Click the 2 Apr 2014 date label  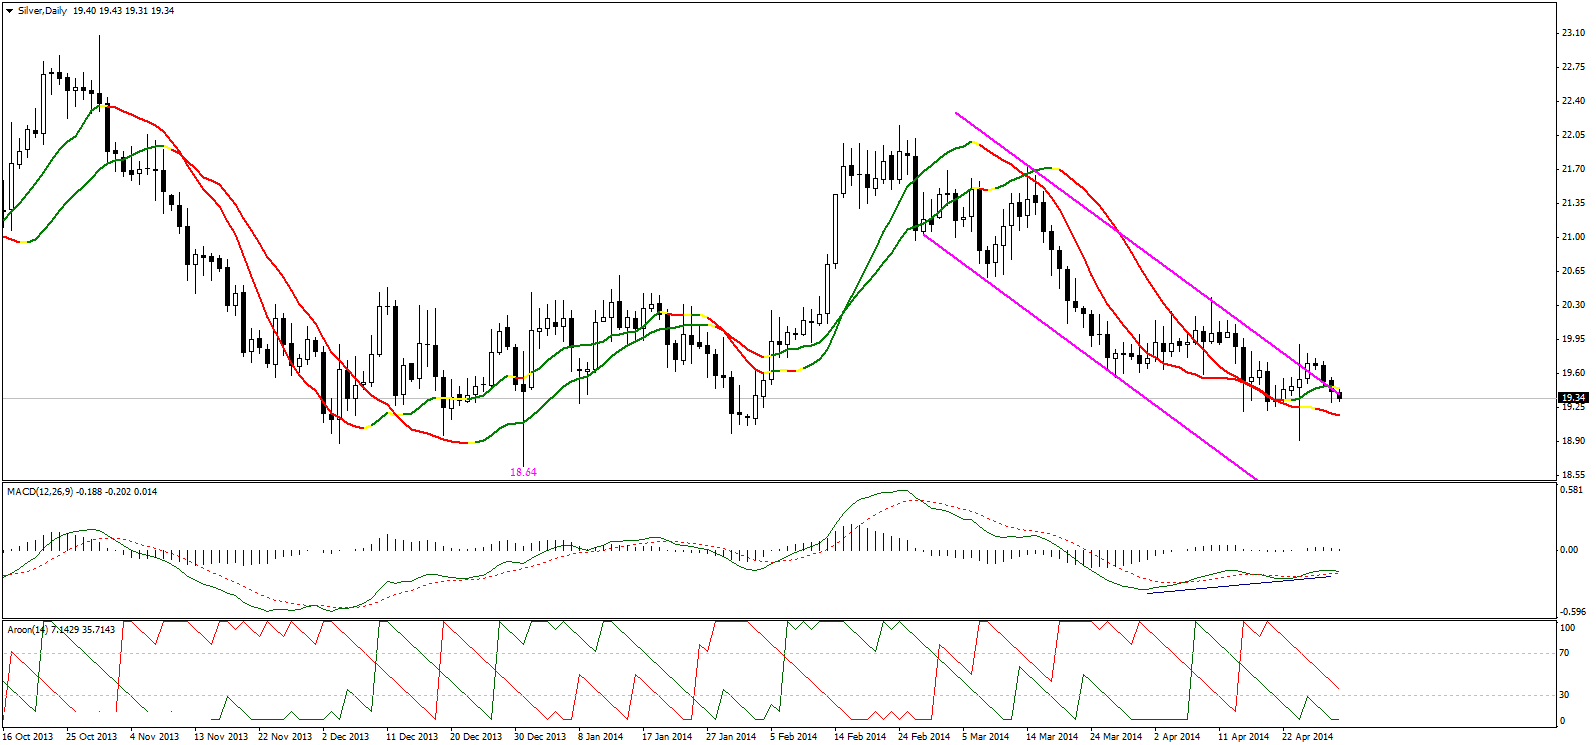coord(1177,737)
